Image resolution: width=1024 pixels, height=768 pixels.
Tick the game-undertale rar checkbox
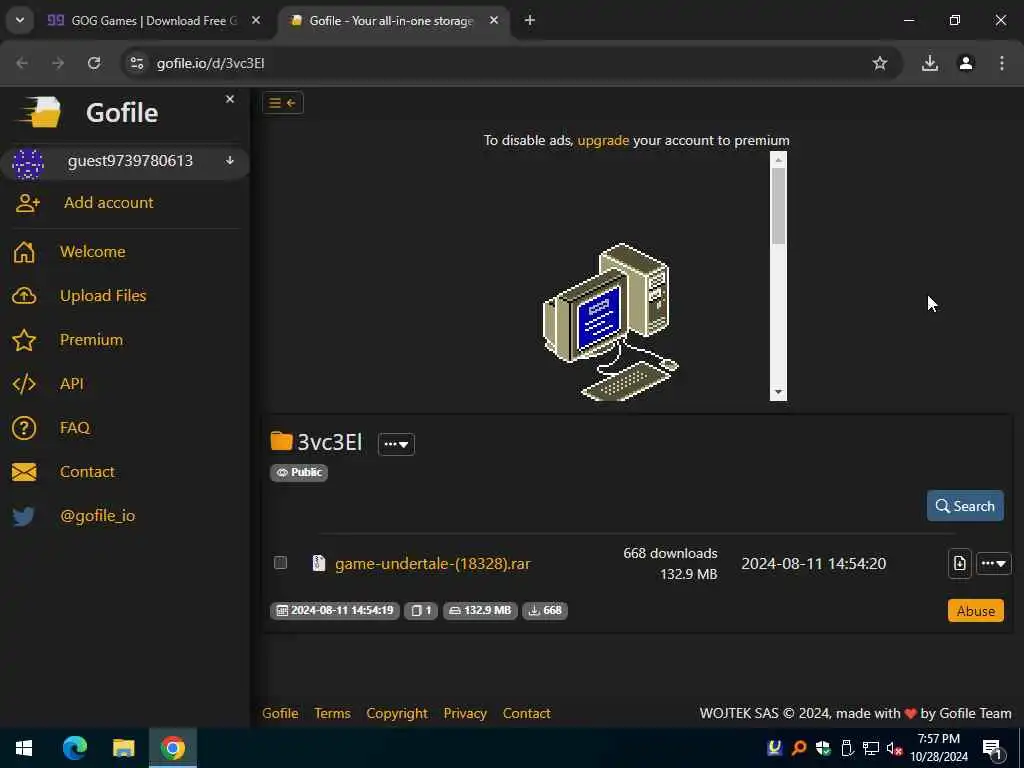281,563
